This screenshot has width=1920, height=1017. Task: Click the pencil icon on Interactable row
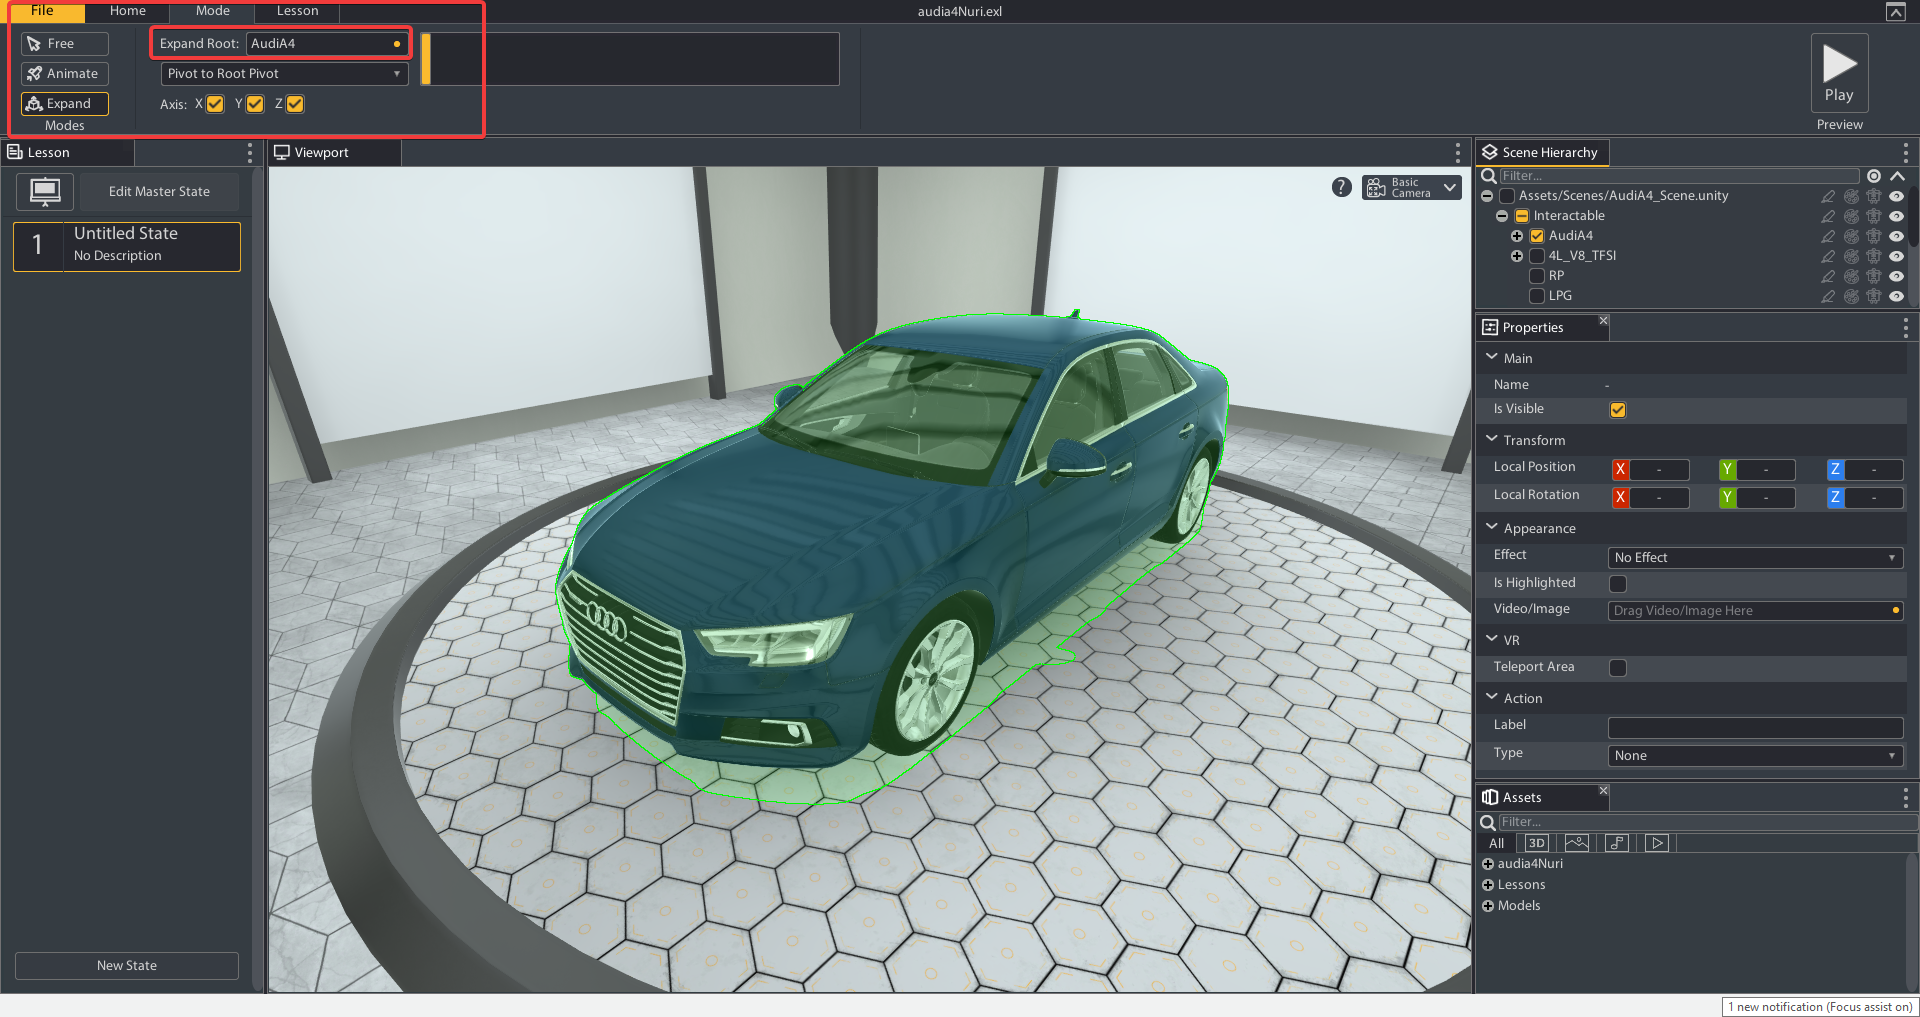(x=1828, y=216)
